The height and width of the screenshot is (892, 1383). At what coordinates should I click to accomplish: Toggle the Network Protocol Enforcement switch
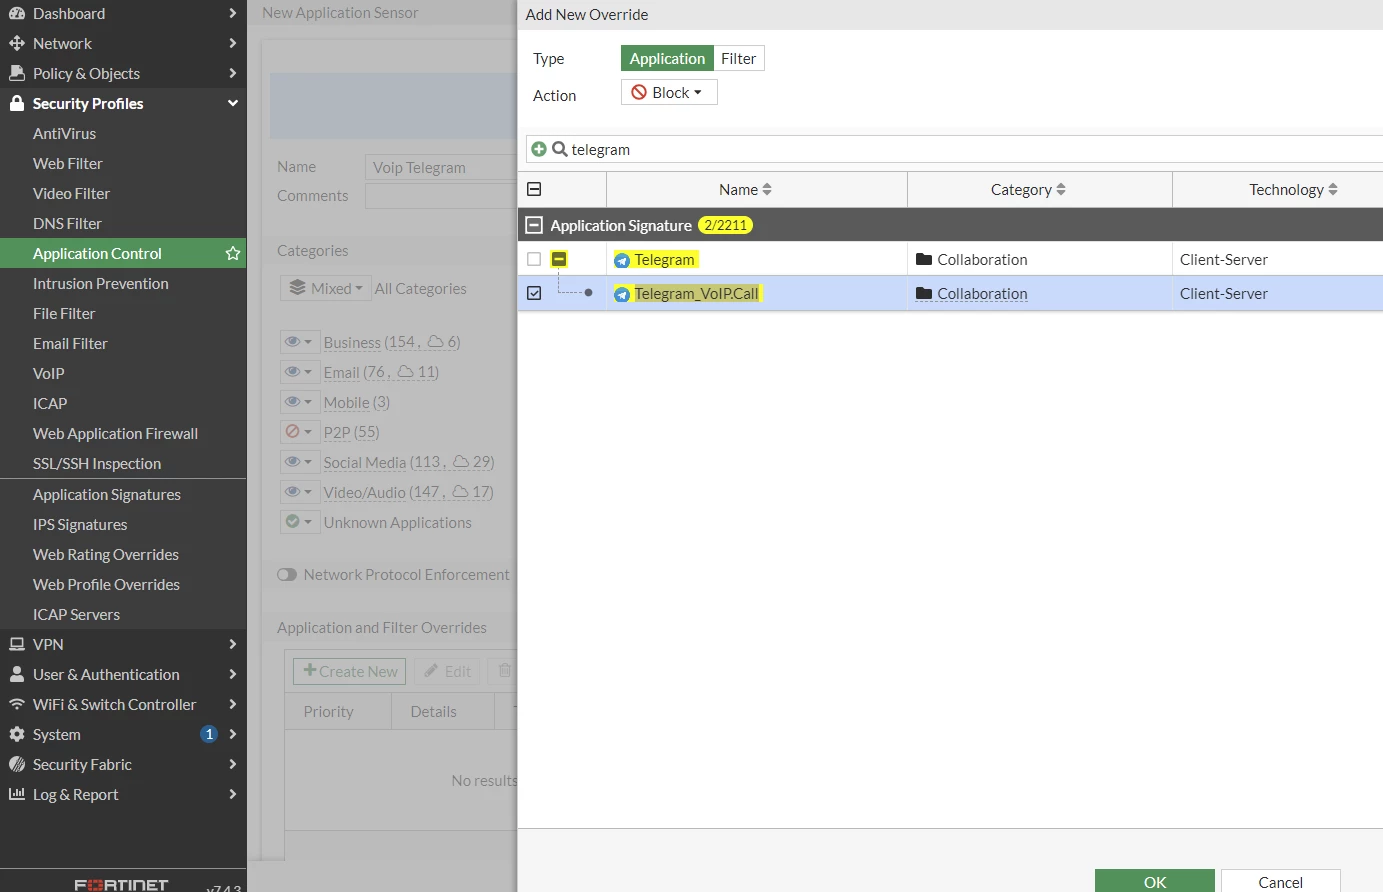[x=287, y=575]
